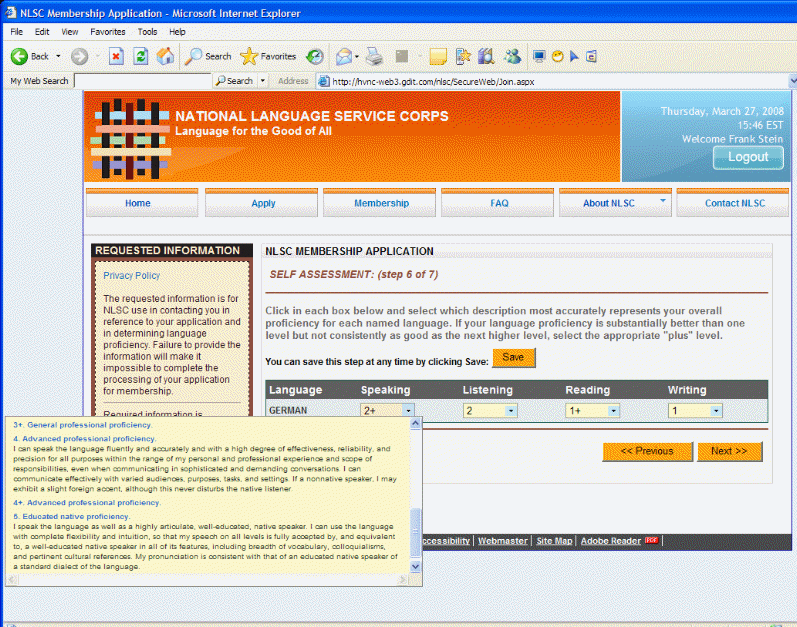
Task: Click the Forward arrow button
Action: 79,56
